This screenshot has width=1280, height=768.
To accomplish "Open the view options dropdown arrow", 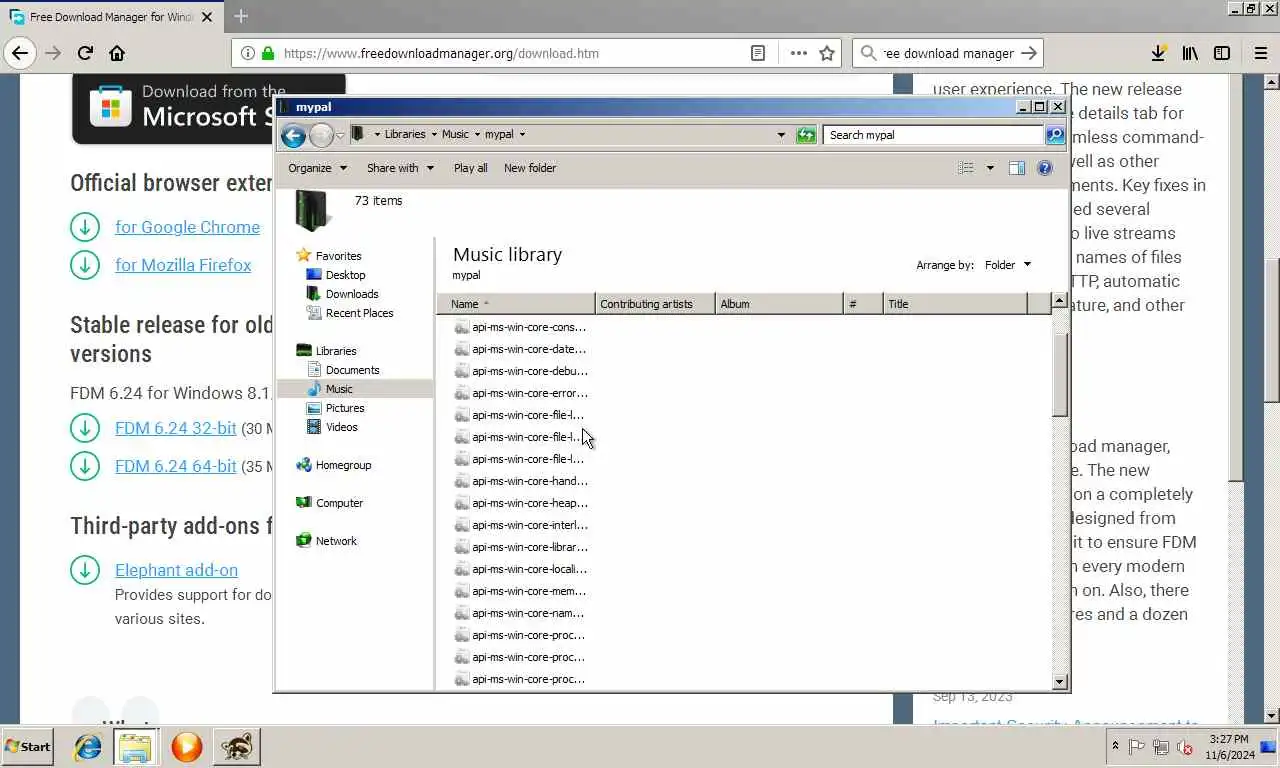I will click(990, 168).
